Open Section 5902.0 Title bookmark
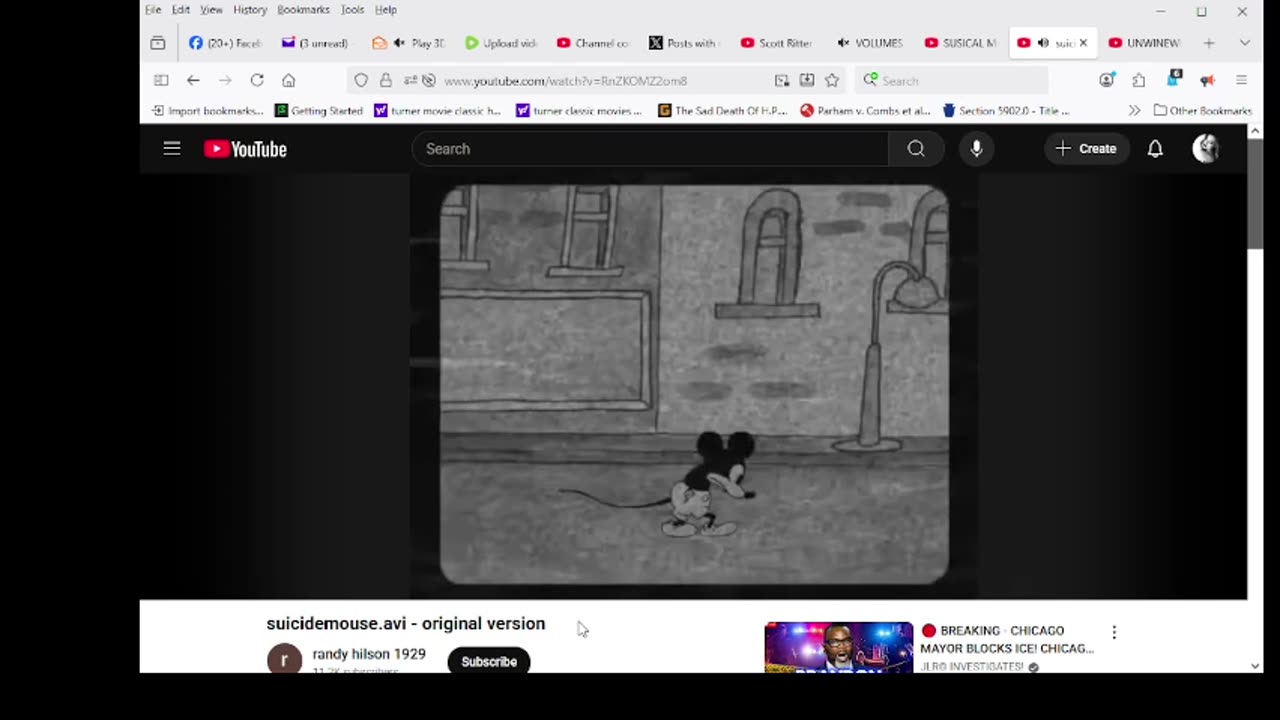 (x=1006, y=111)
